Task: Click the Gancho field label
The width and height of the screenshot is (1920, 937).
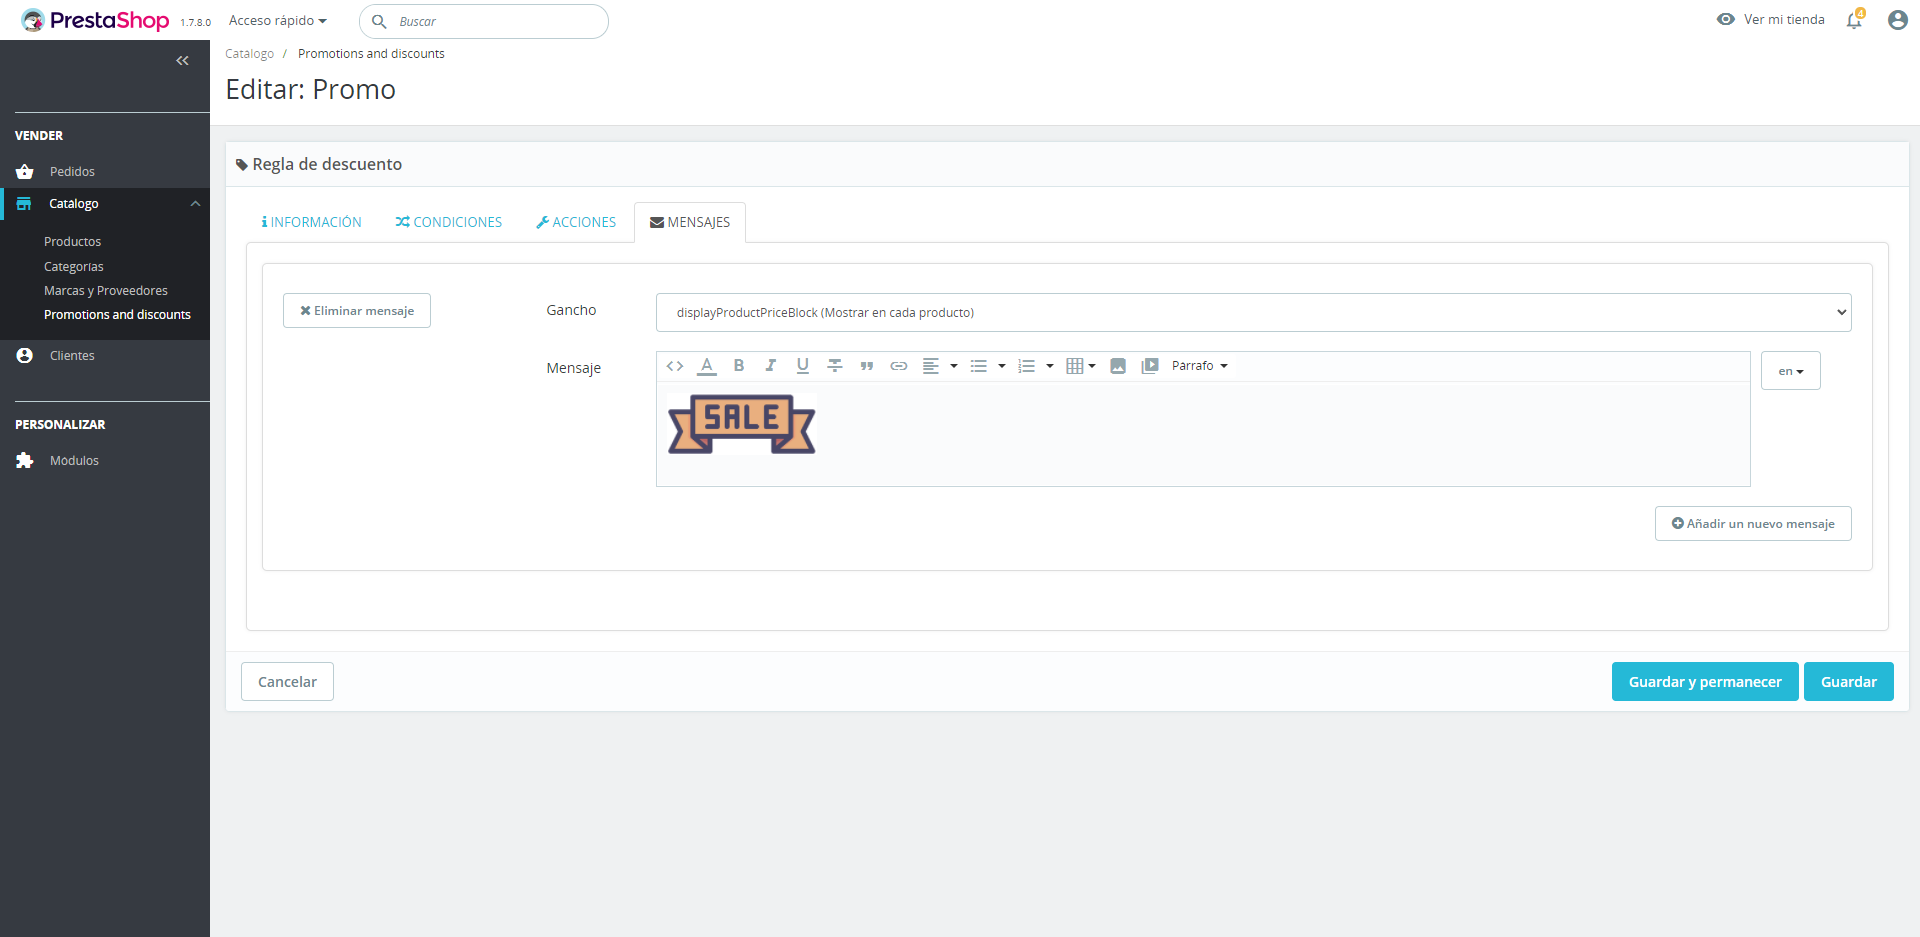Action: pyautogui.click(x=571, y=310)
